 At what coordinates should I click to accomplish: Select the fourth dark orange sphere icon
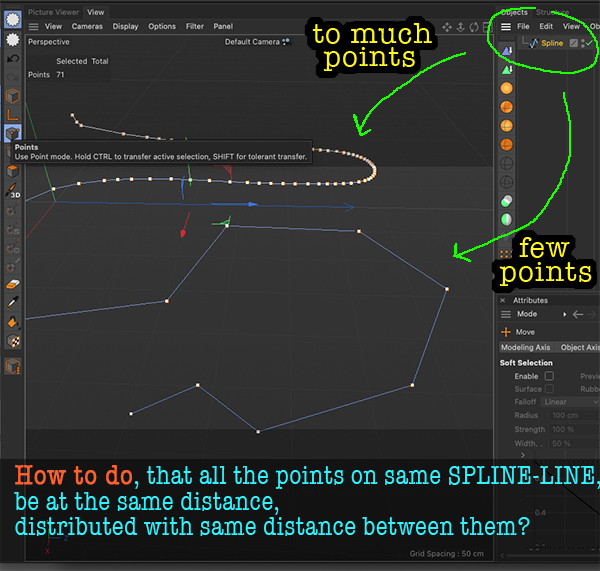point(507,145)
